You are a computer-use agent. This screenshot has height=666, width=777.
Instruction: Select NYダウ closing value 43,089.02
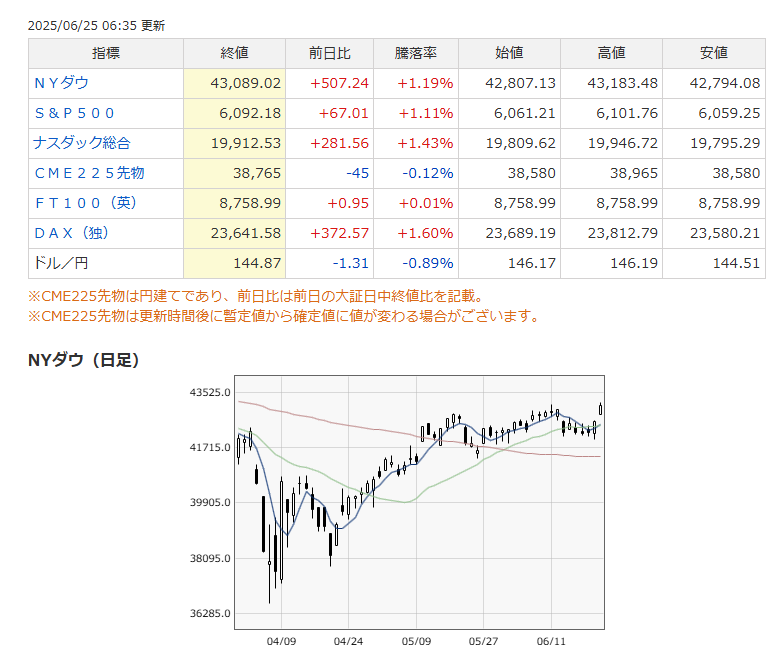[245, 83]
